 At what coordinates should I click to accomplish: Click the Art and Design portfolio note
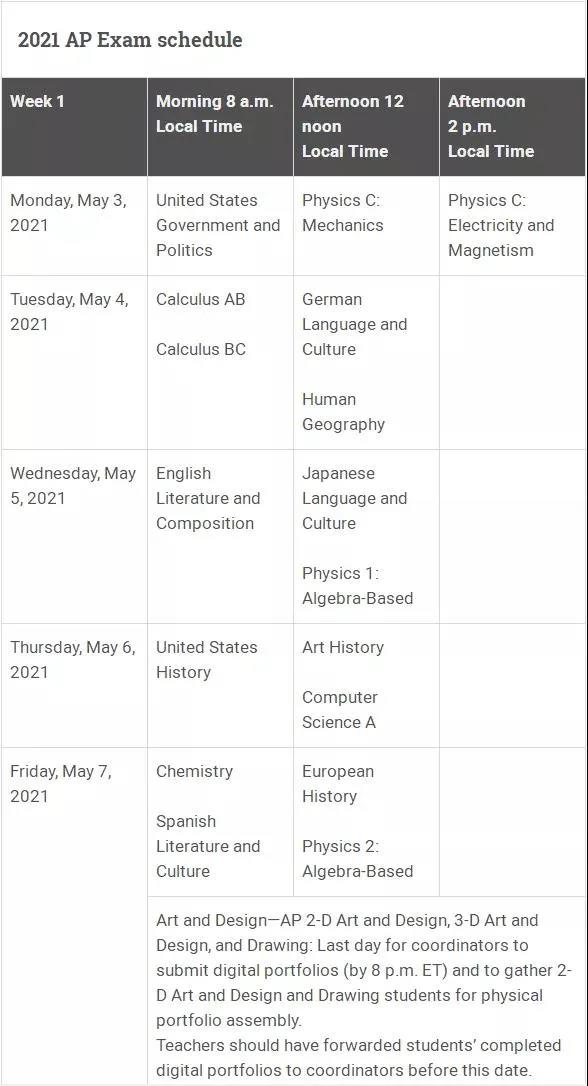(364, 995)
